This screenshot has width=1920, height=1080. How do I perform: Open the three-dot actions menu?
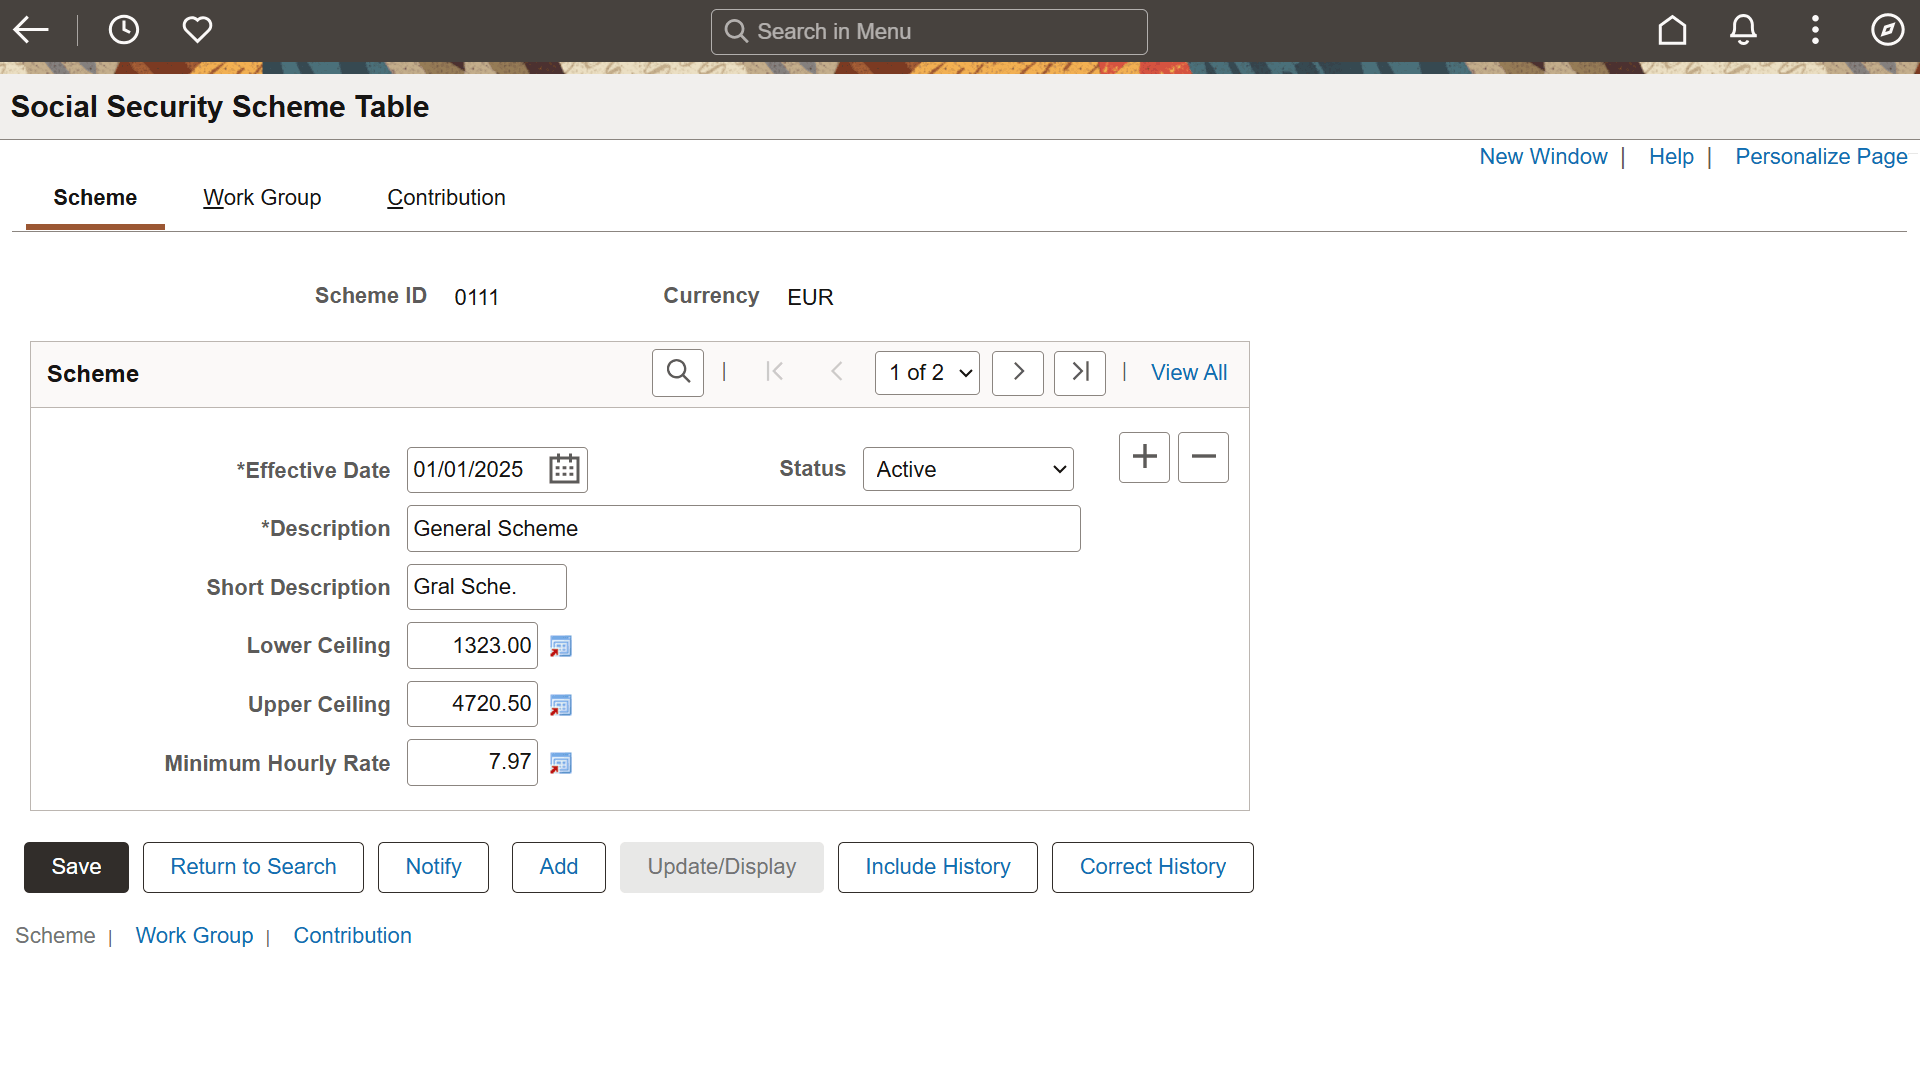tap(1815, 30)
